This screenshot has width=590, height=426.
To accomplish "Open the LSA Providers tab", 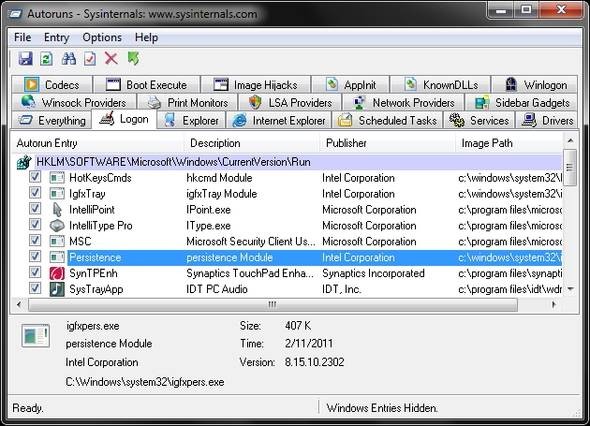I will coord(290,102).
